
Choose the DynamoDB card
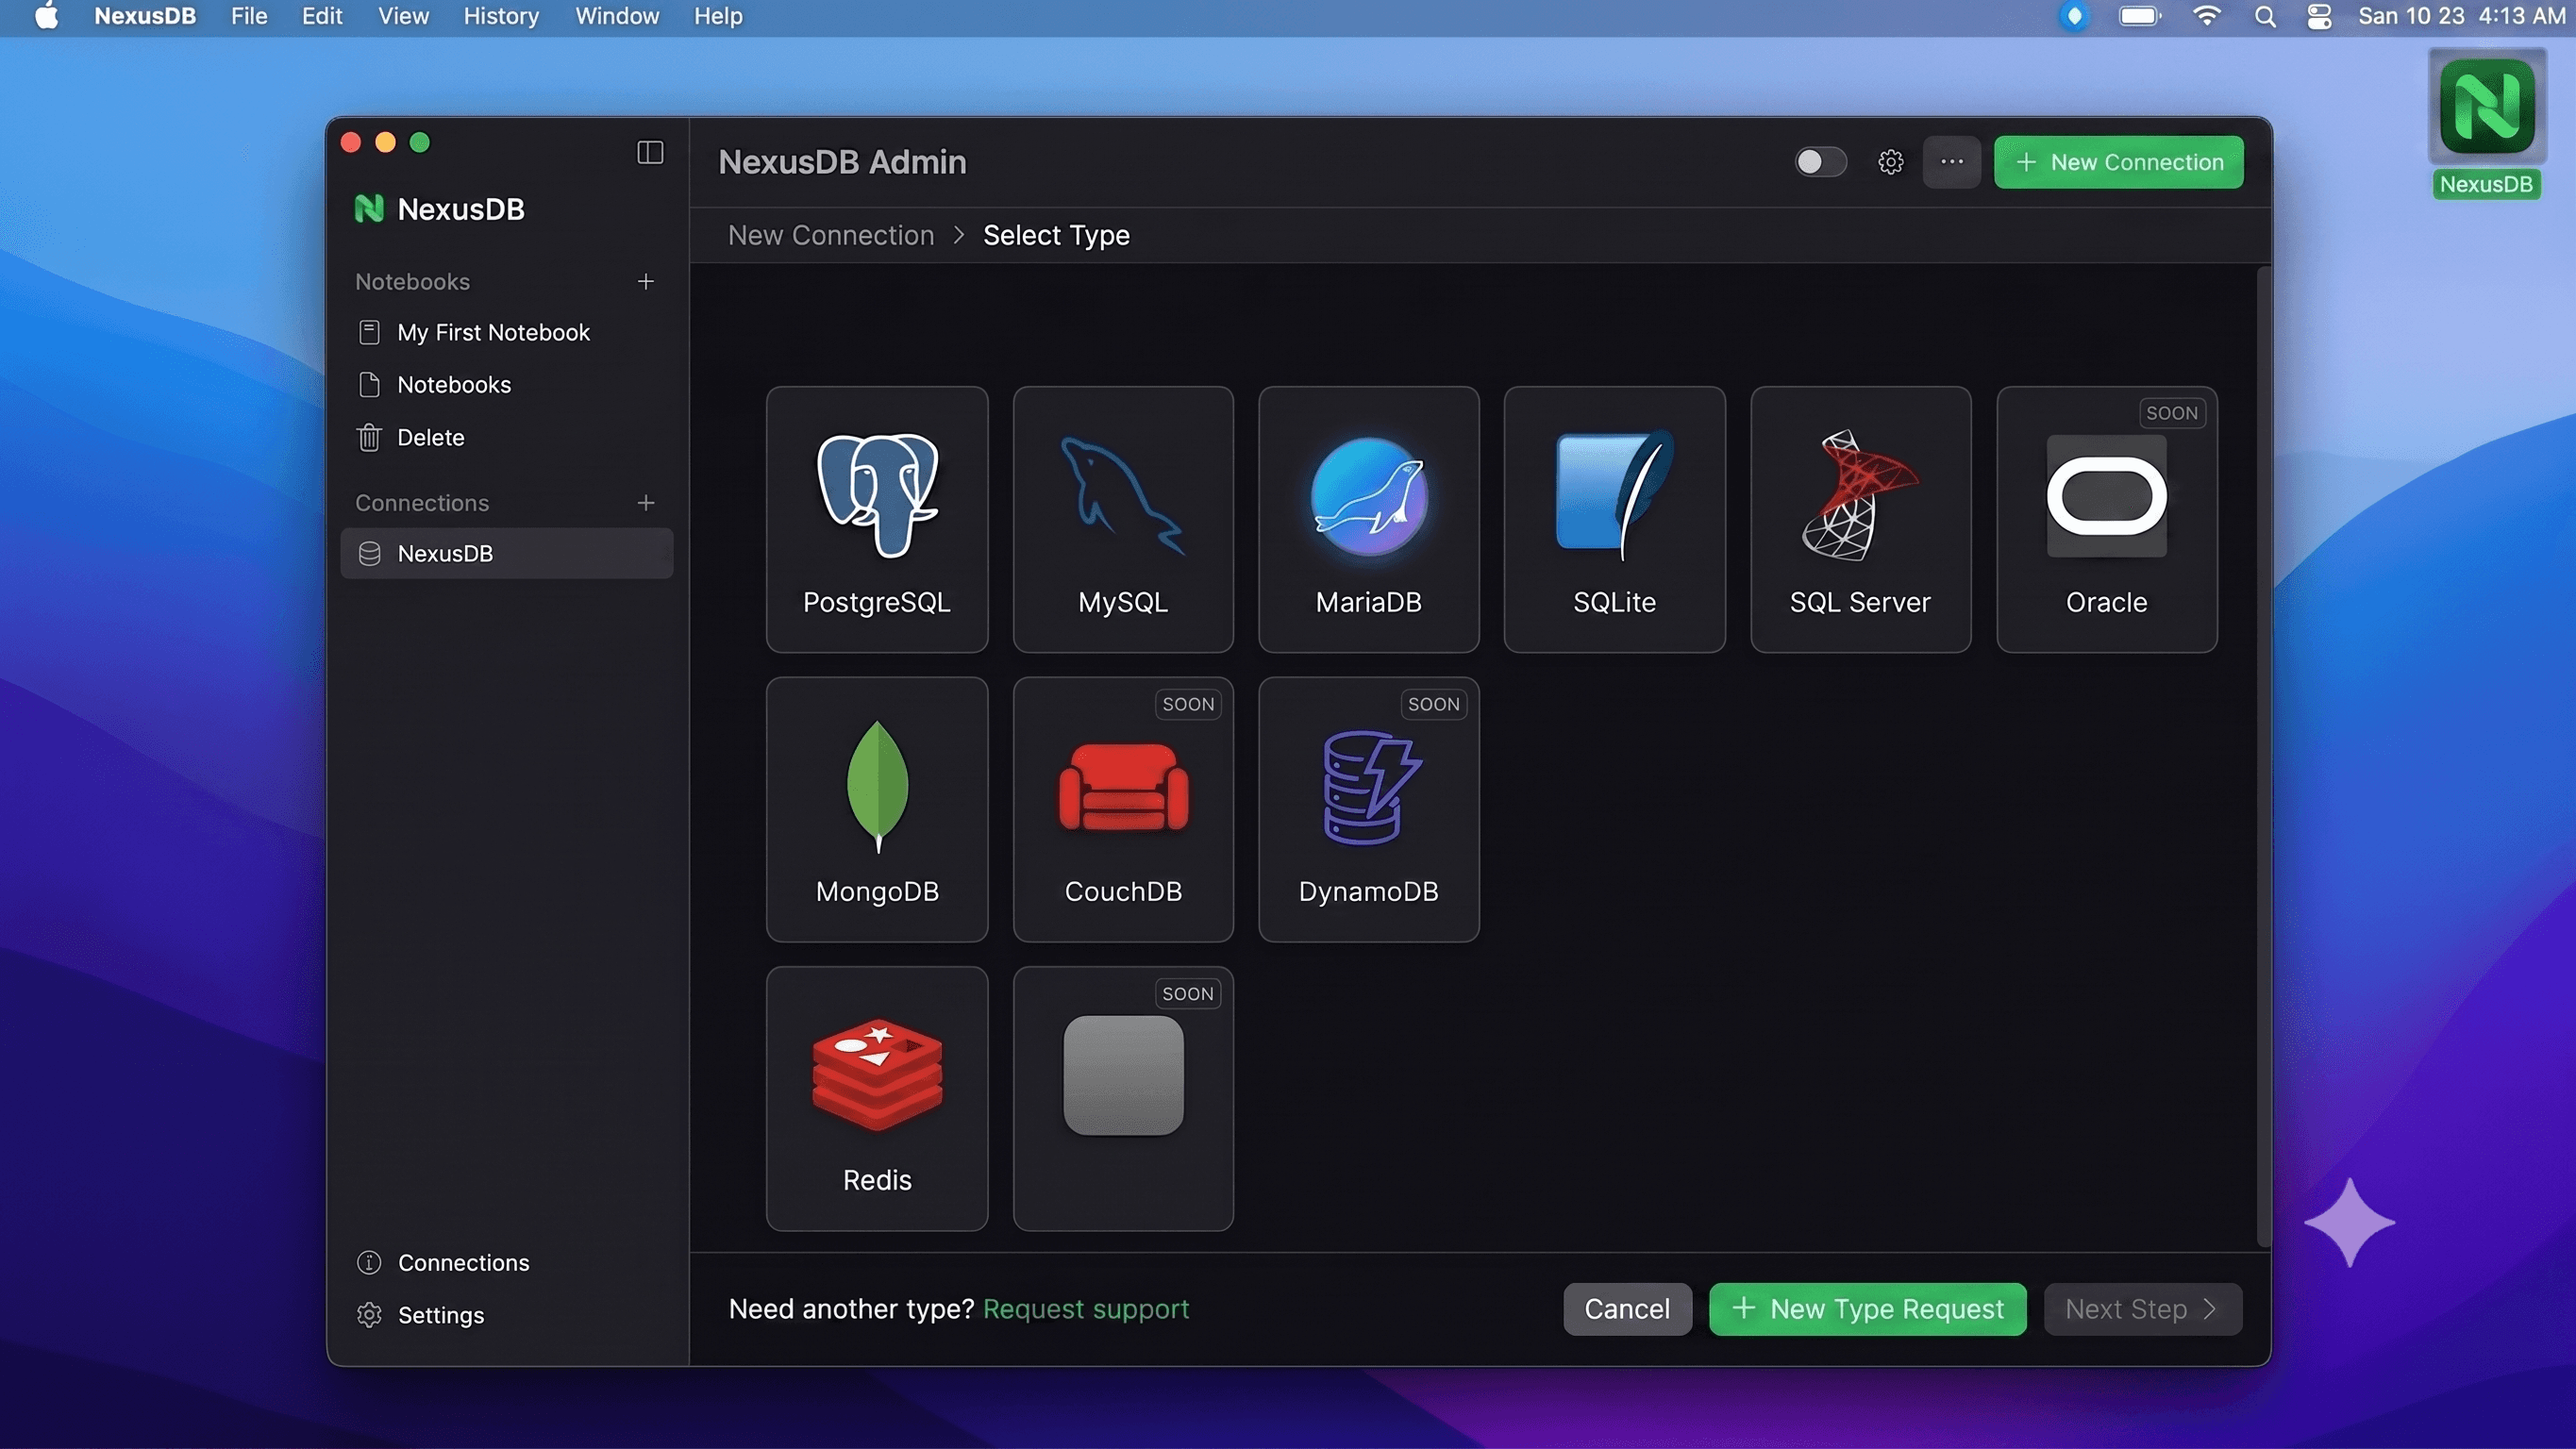click(1368, 809)
